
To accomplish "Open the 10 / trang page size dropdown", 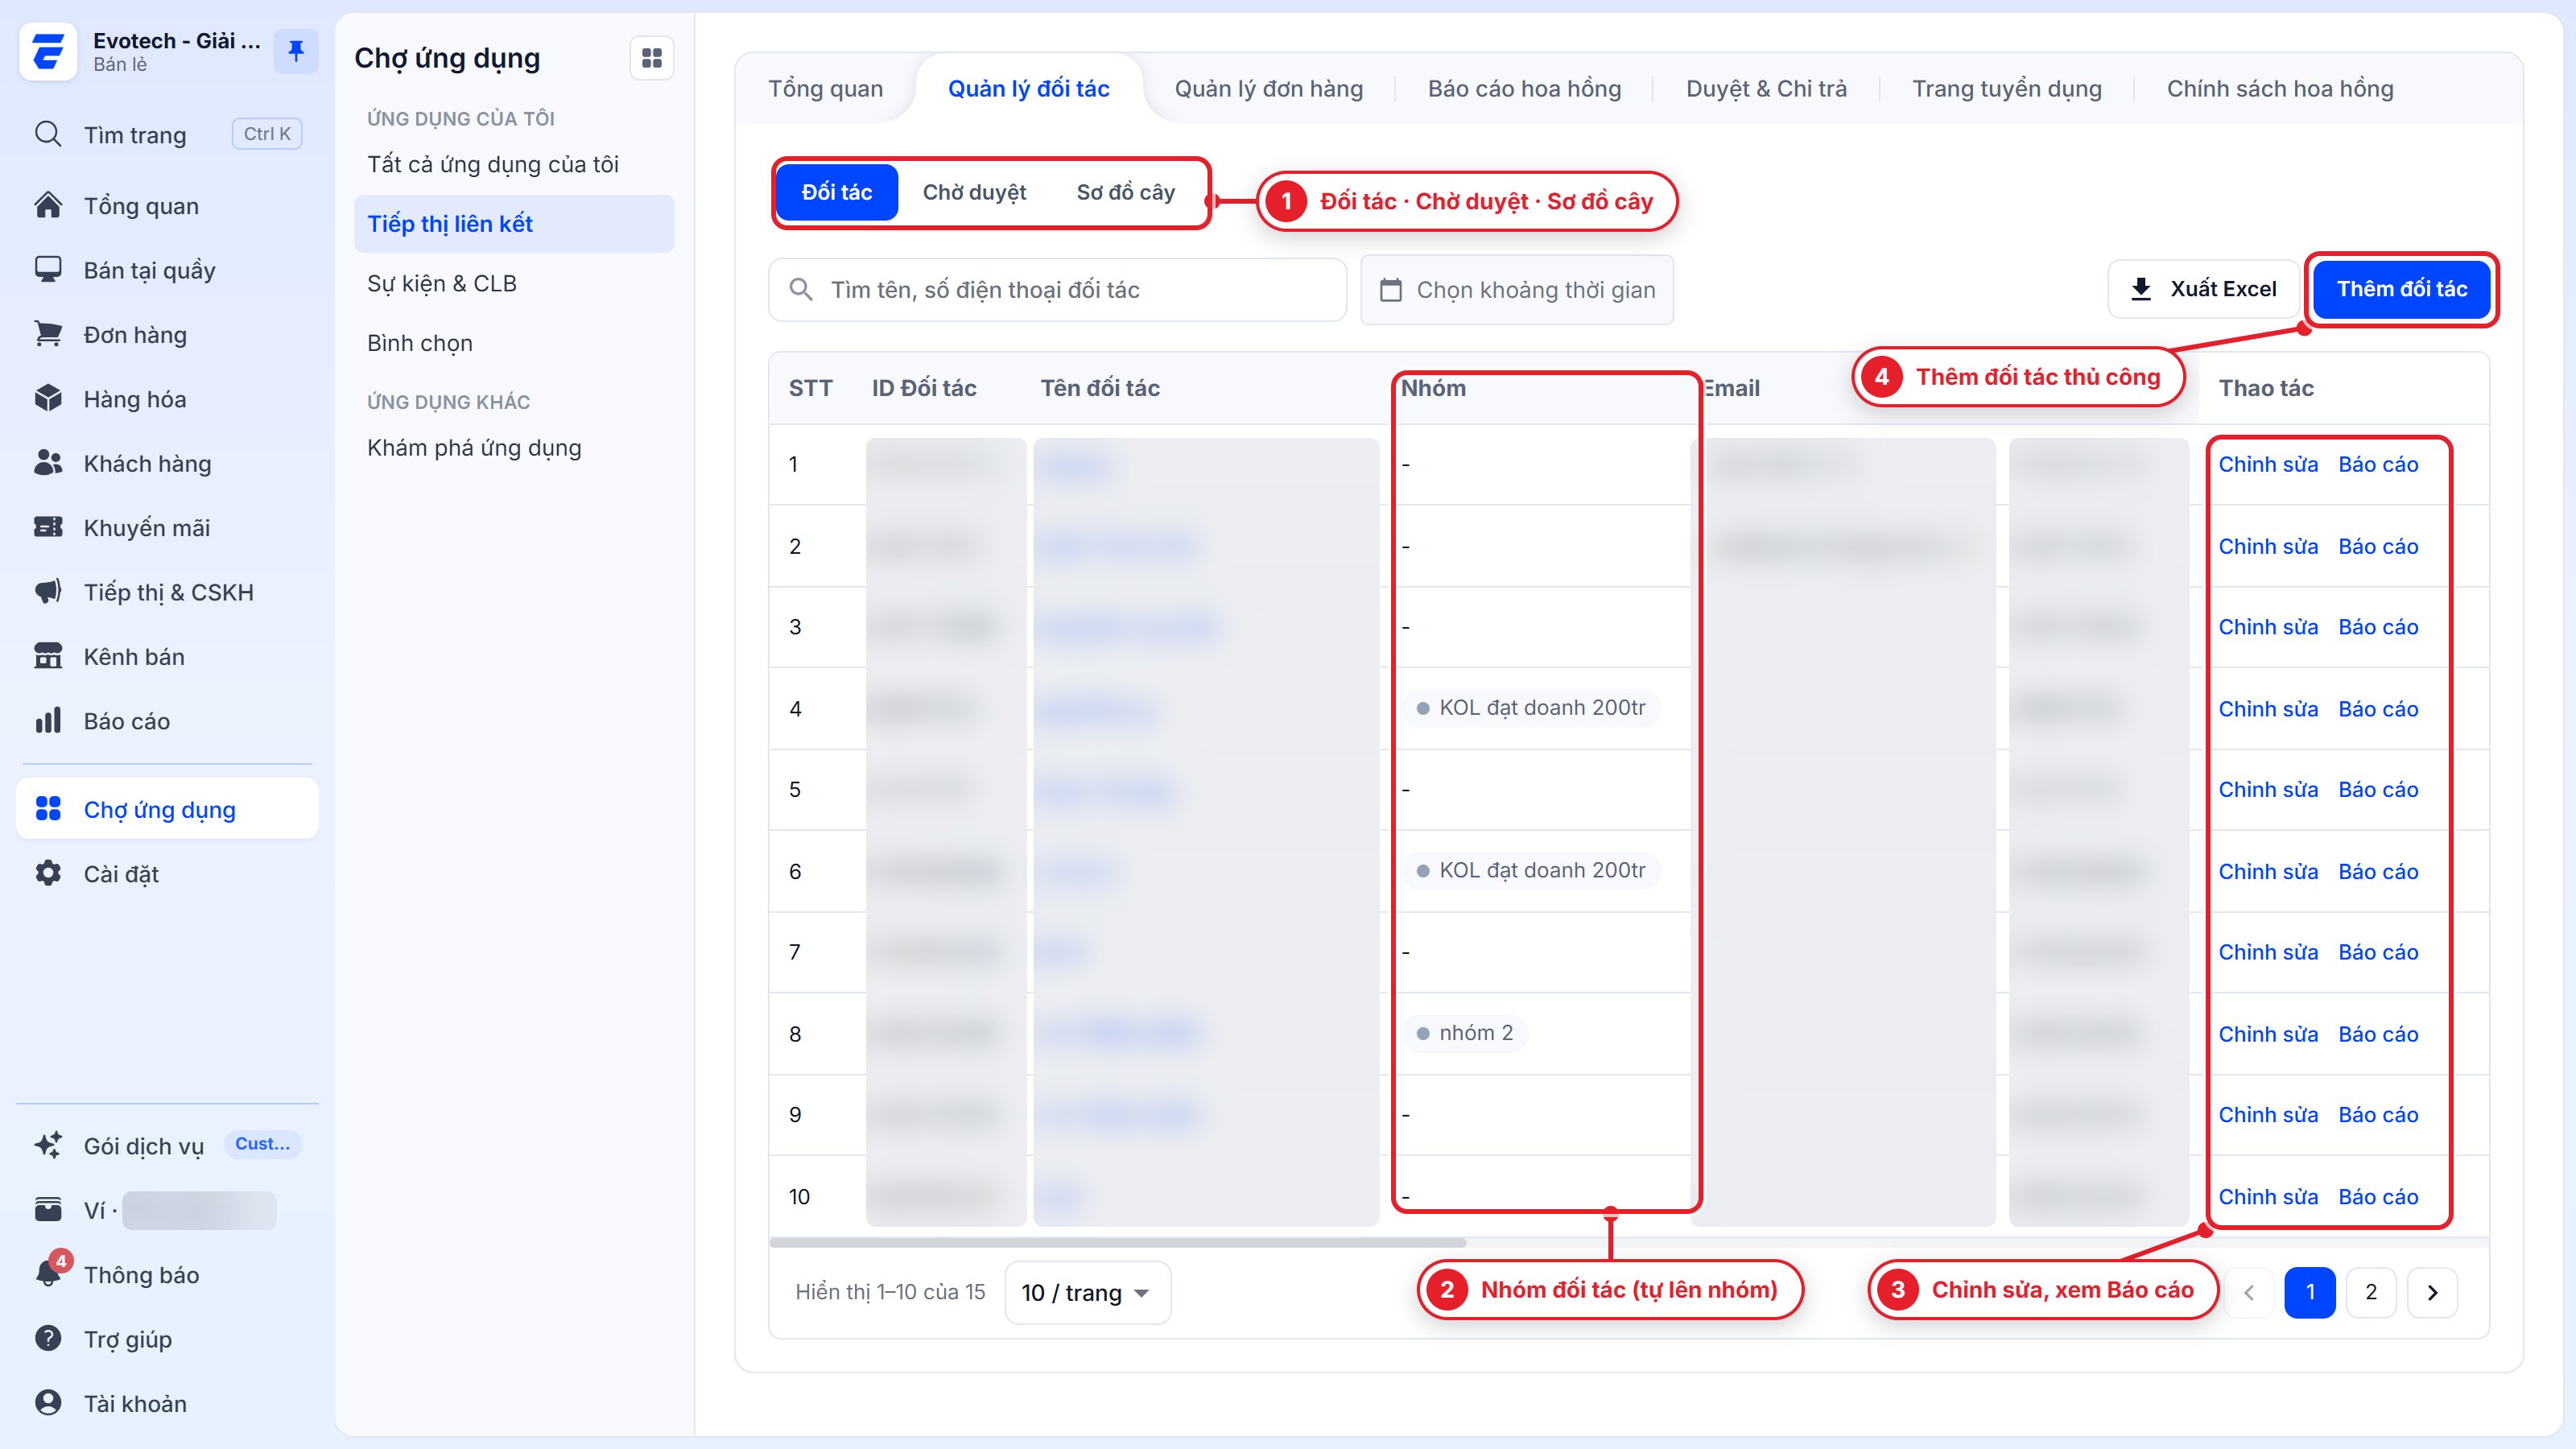I will click(1087, 1292).
